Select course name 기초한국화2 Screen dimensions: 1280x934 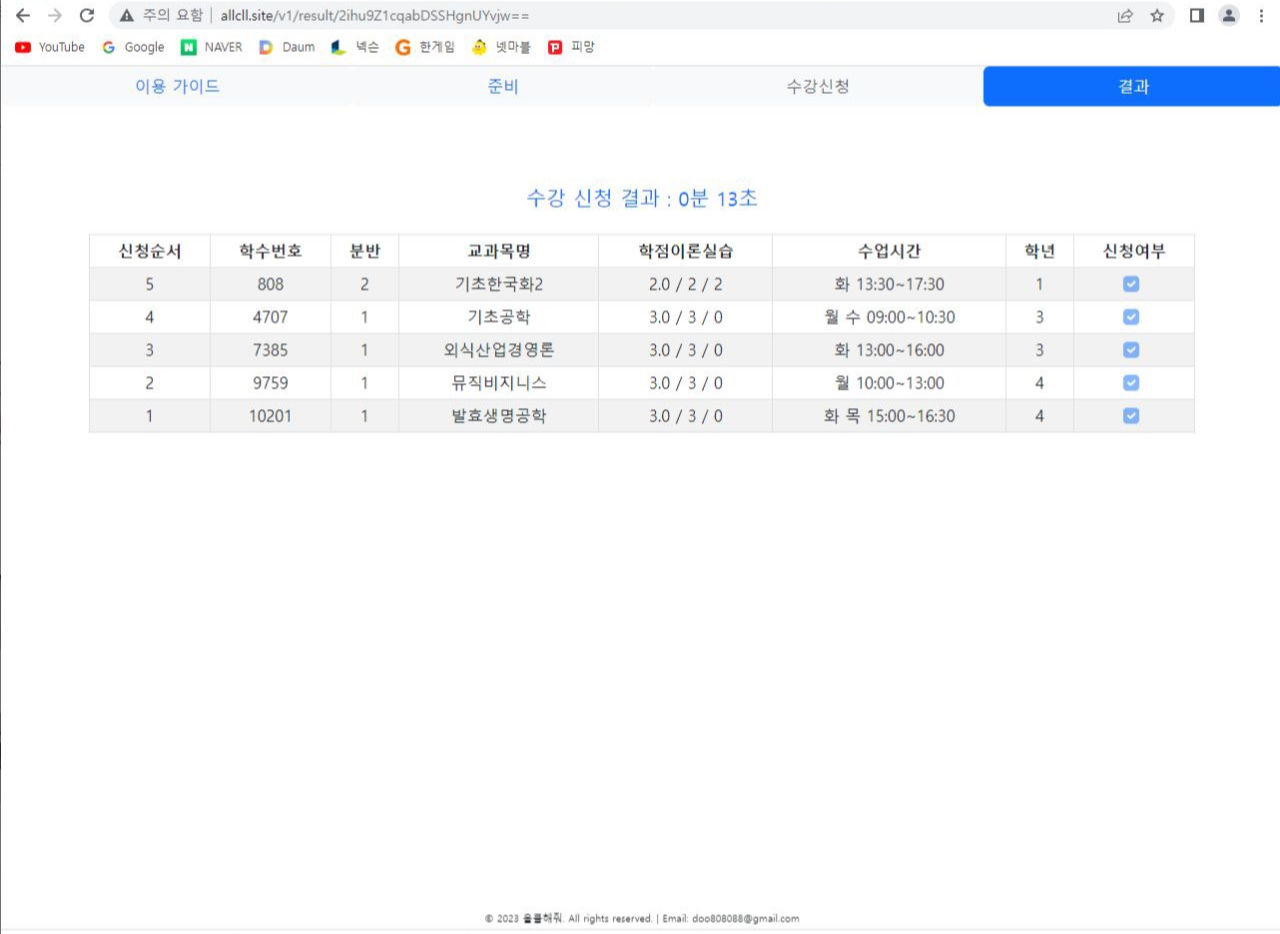point(499,284)
